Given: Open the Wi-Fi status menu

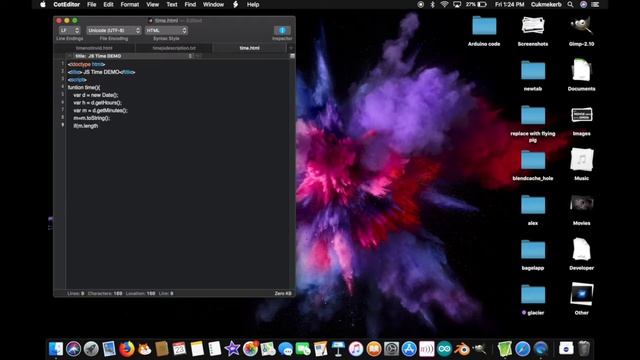Looking at the screenshot, I should tap(444, 4).
